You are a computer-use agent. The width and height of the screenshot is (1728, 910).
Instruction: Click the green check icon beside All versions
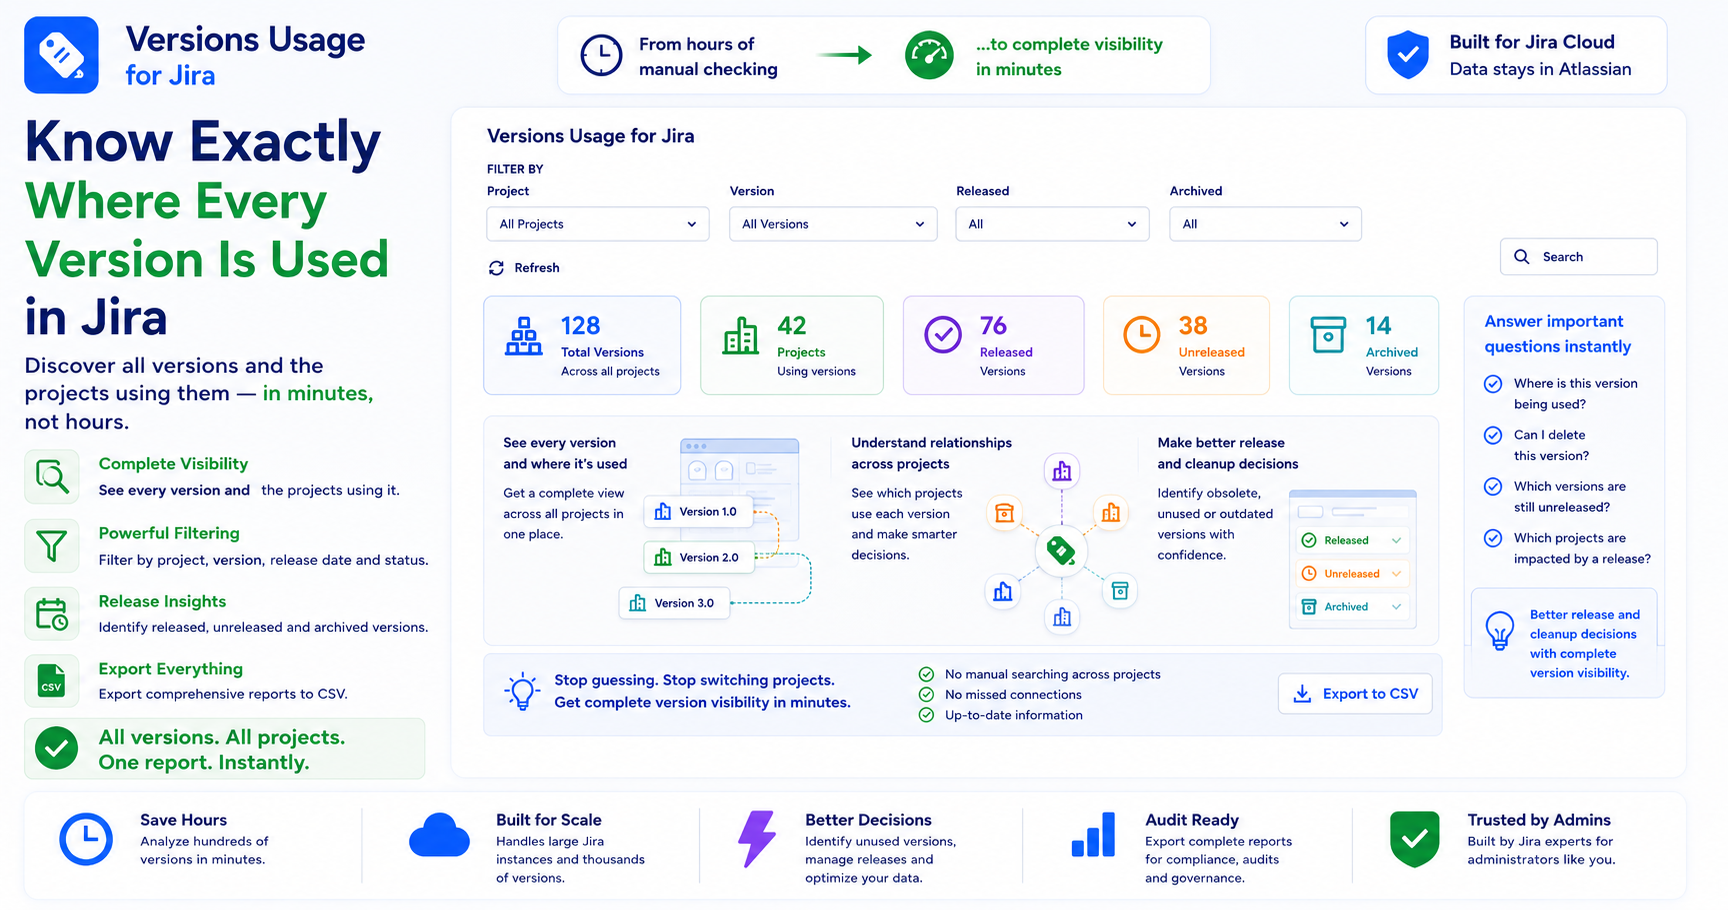(56, 748)
